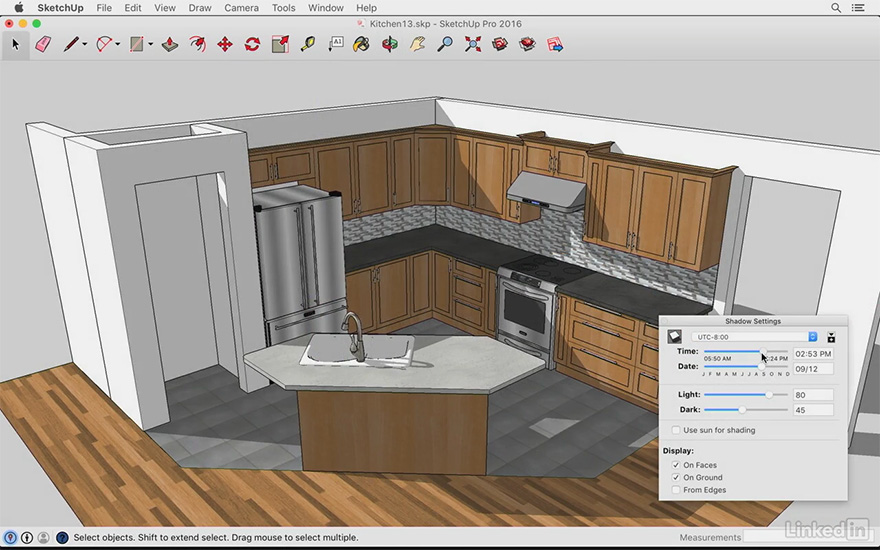Activate the Arc drawing tool
This screenshot has height=550, width=880.
click(x=104, y=44)
